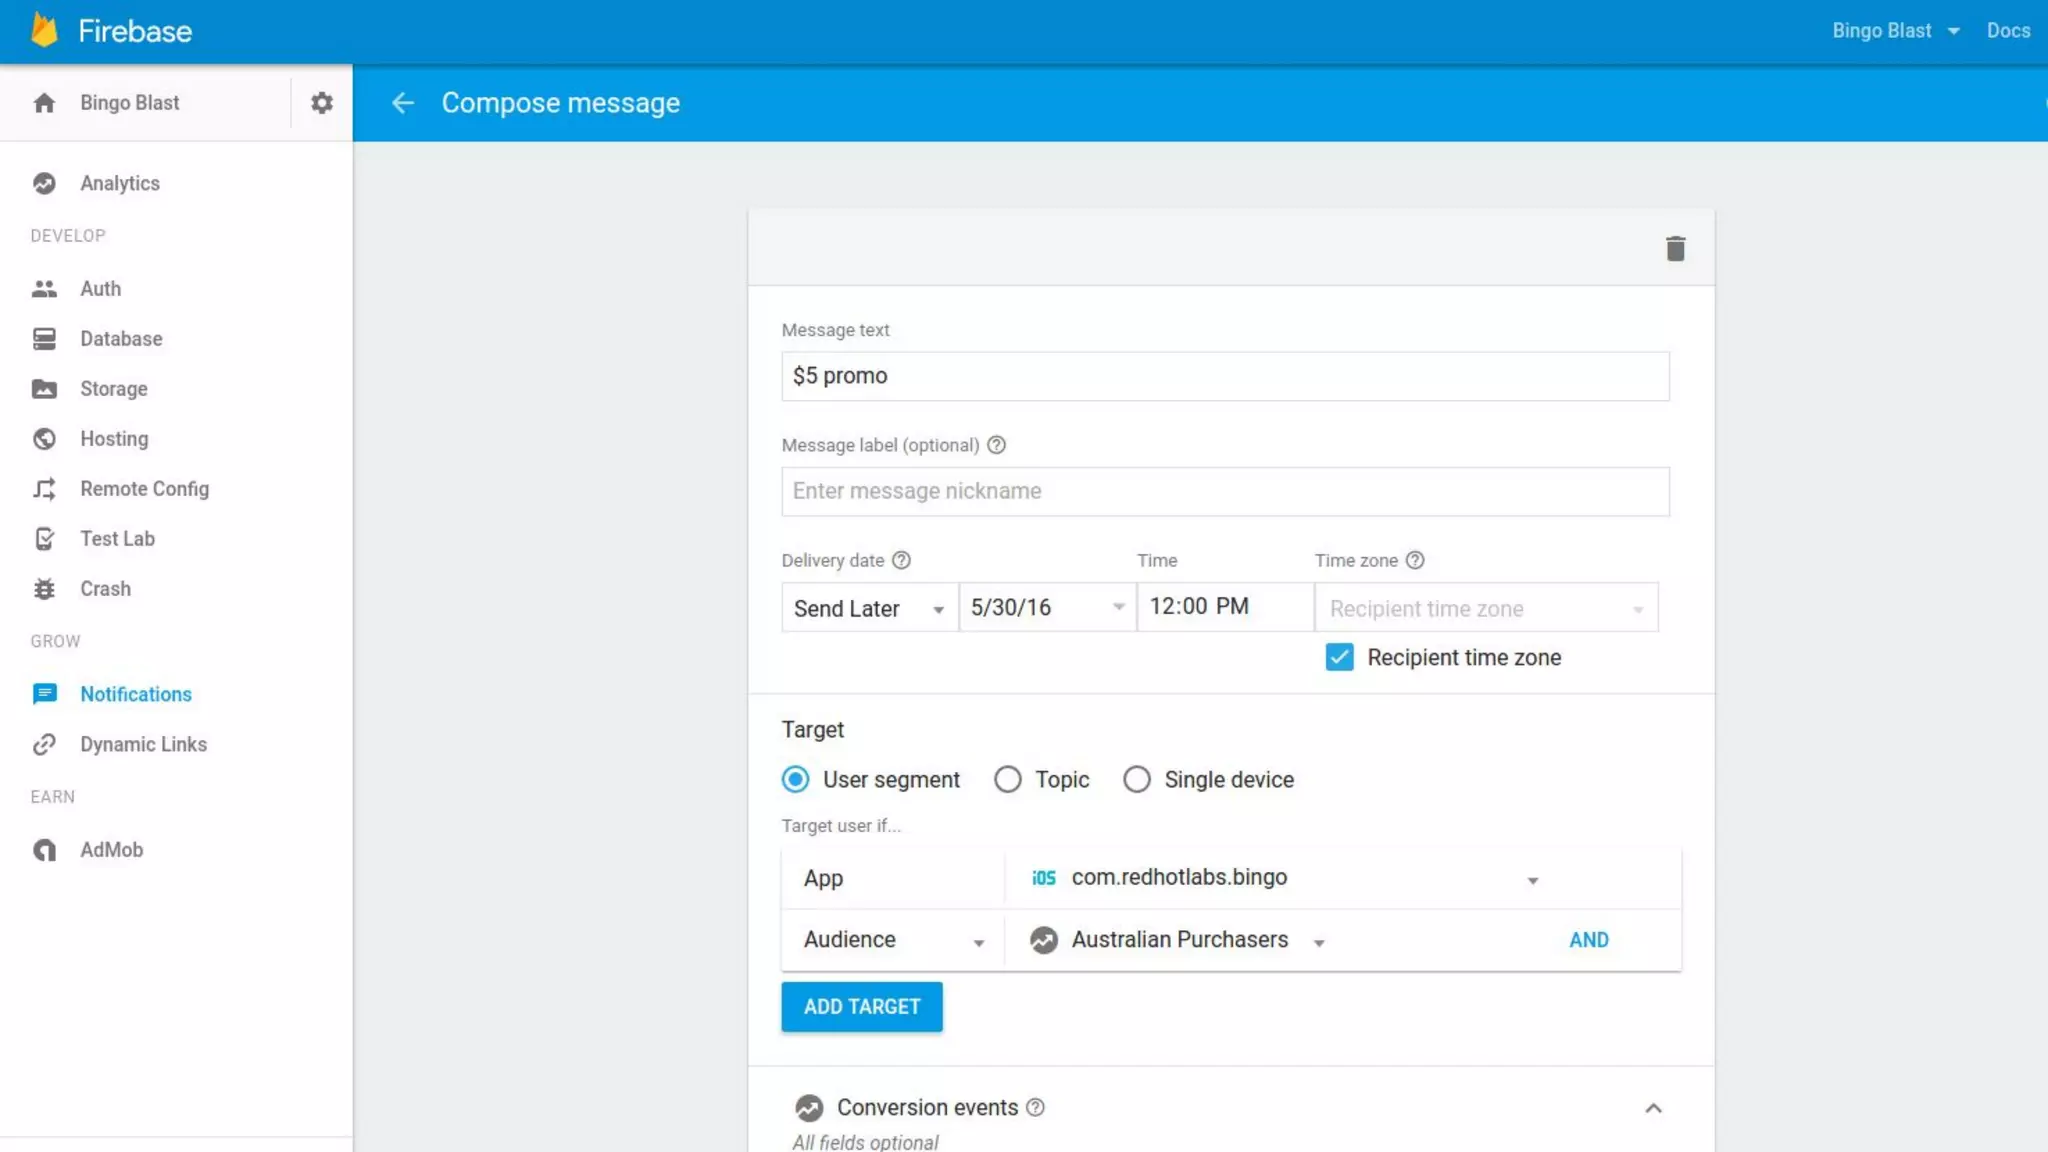2048x1152 pixels.
Task: Open the Send Later delivery dropdown
Action: tap(868, 608)
